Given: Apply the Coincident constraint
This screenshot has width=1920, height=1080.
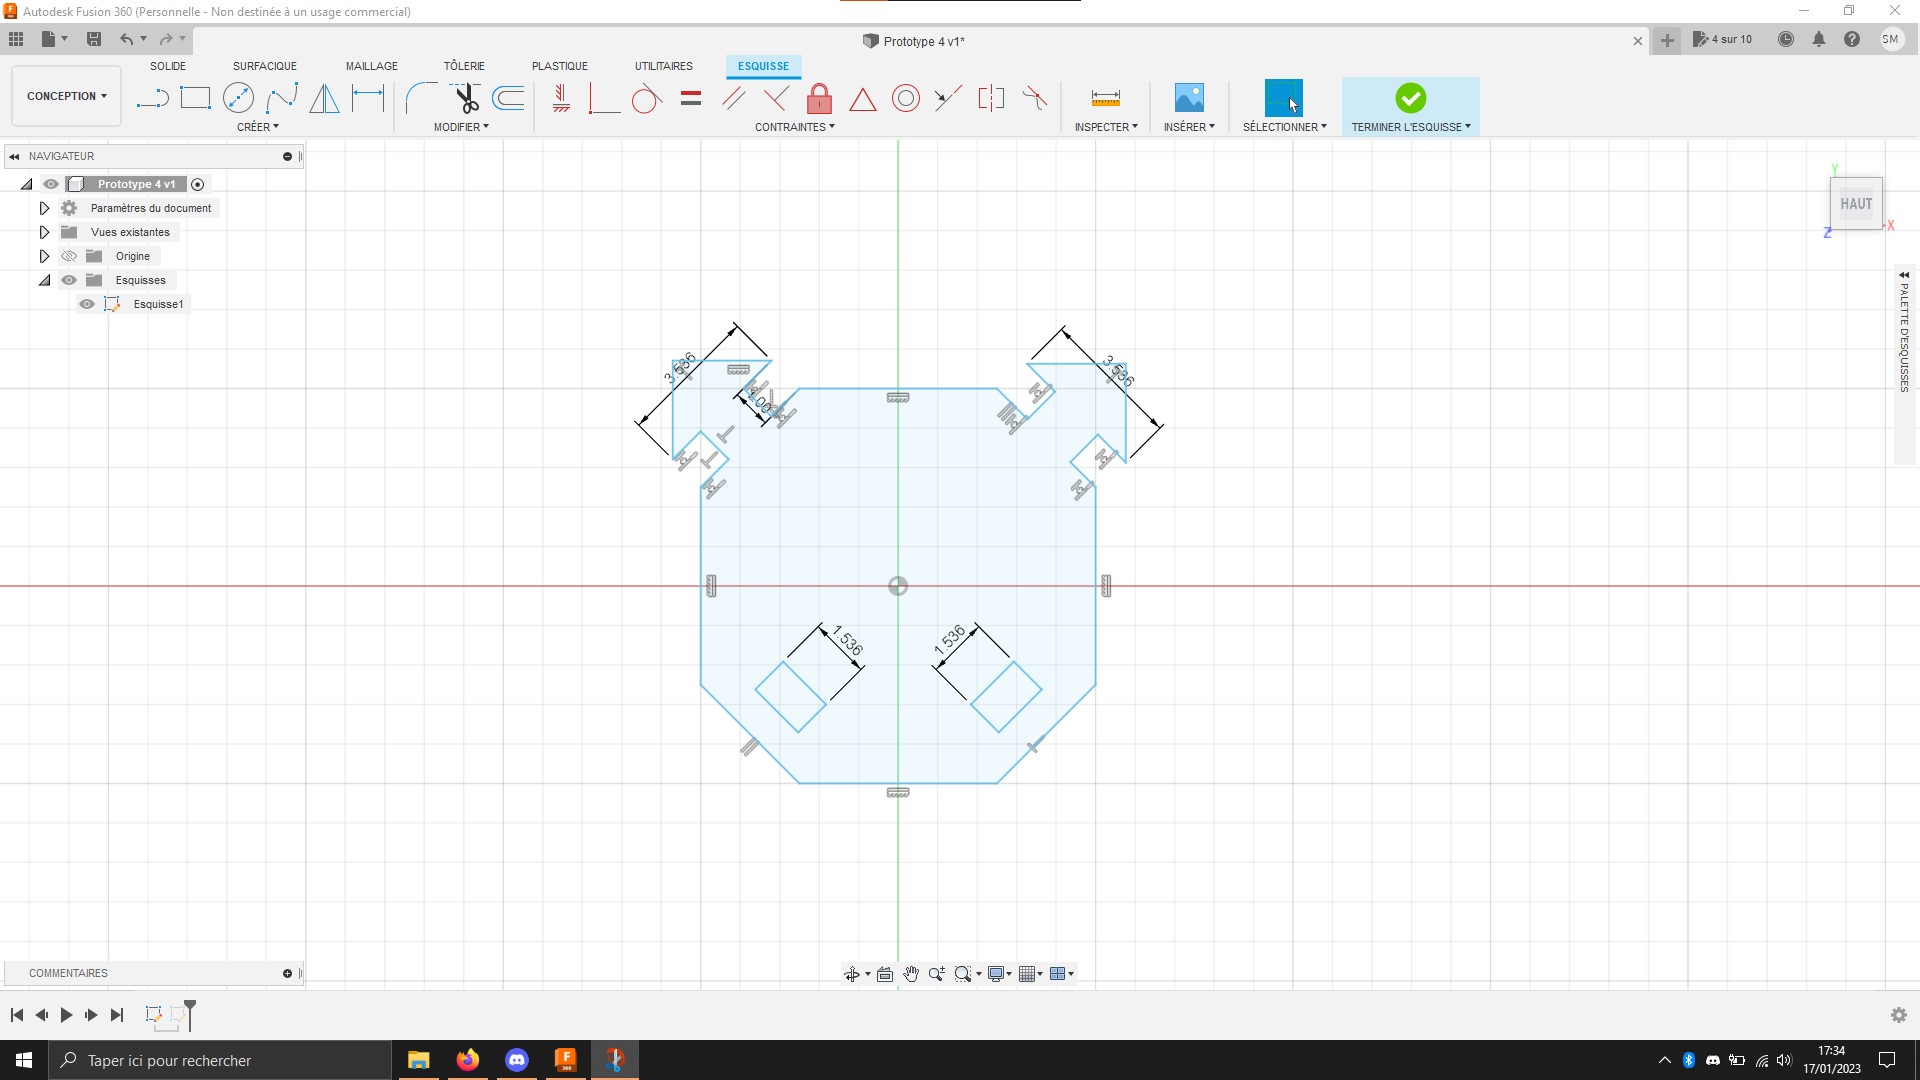Looking at the screenshot, I should (x=604, y=98).
